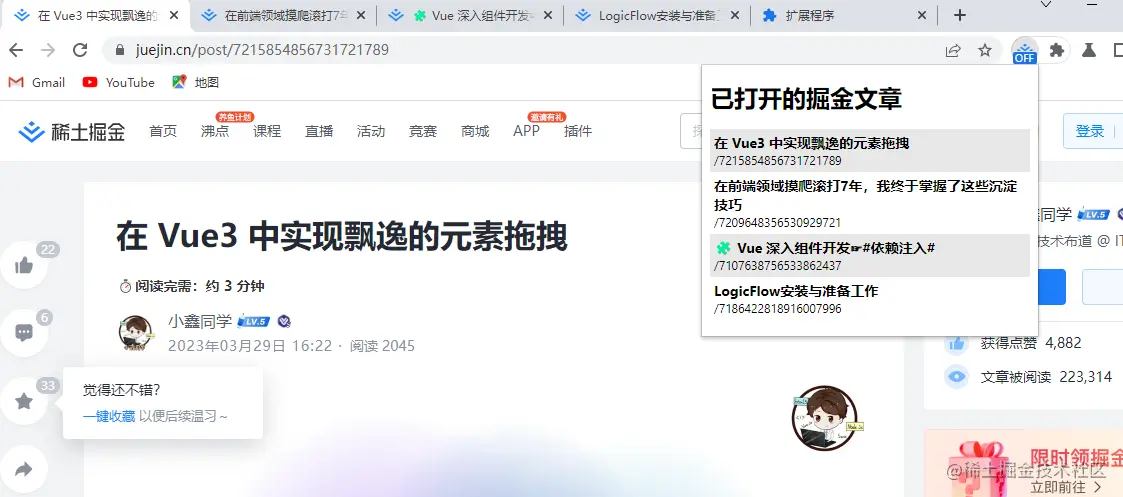
Task: Go forward with the browser forward arrow
Action: coord(48,50)
